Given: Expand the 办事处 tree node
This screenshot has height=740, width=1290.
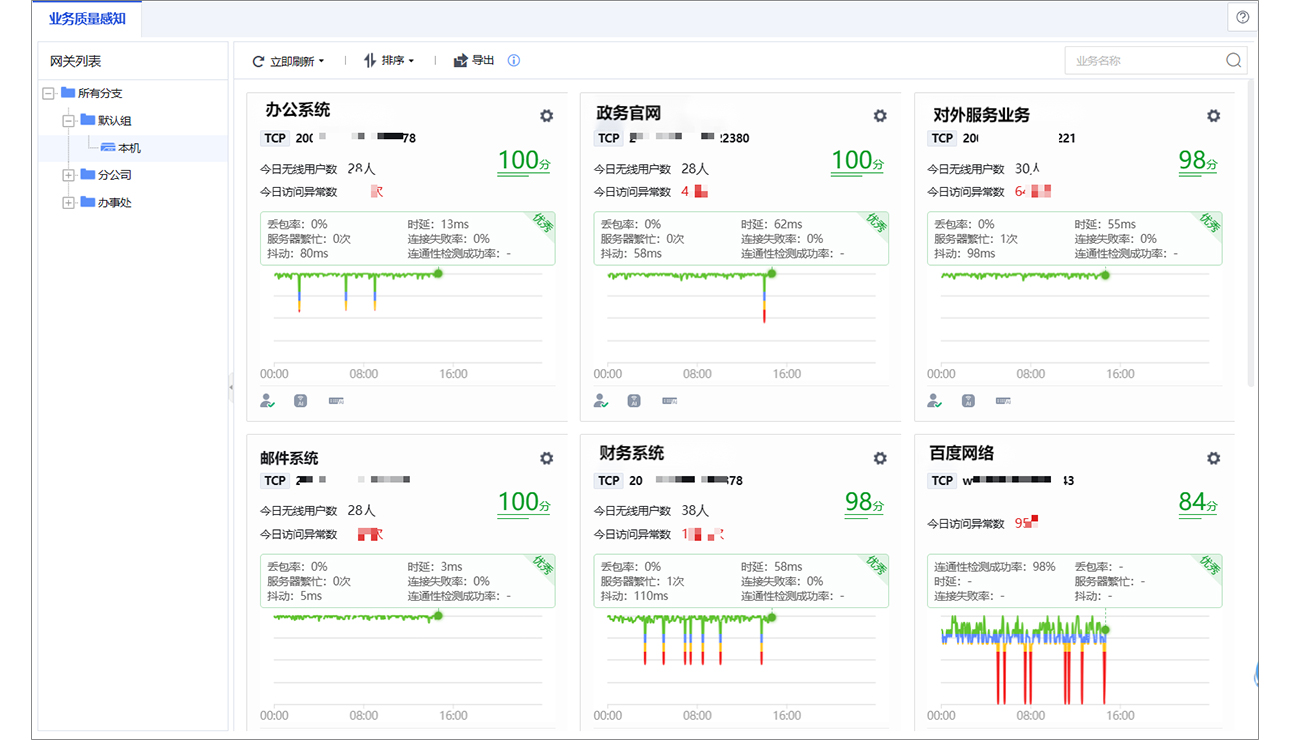Looking at the screenshot, I should [68, 203].
